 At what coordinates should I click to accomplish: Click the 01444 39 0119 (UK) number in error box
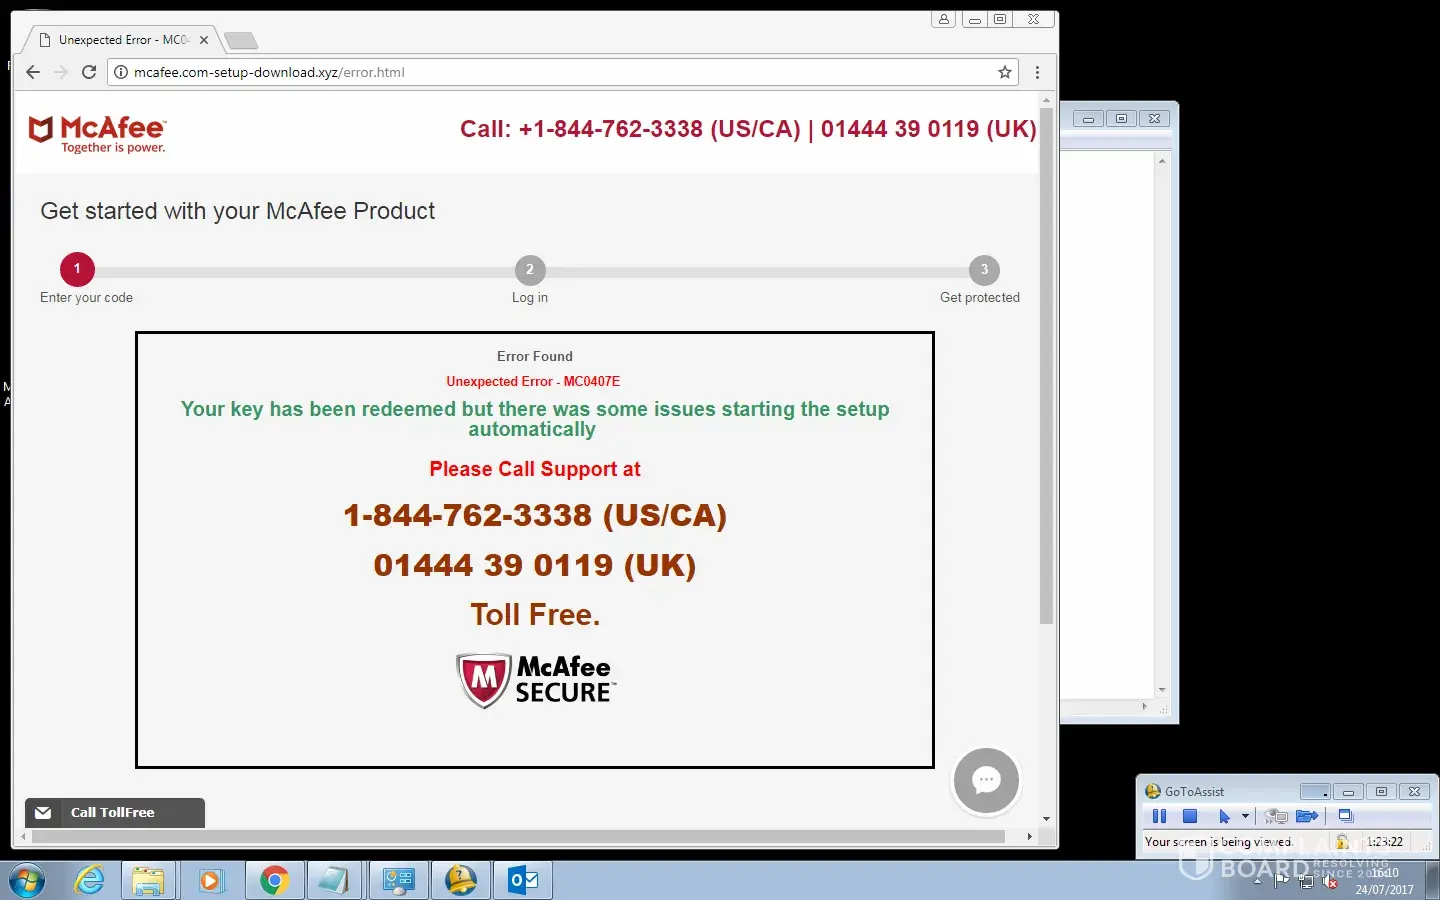pyautogui.click(x=535, y=565)
